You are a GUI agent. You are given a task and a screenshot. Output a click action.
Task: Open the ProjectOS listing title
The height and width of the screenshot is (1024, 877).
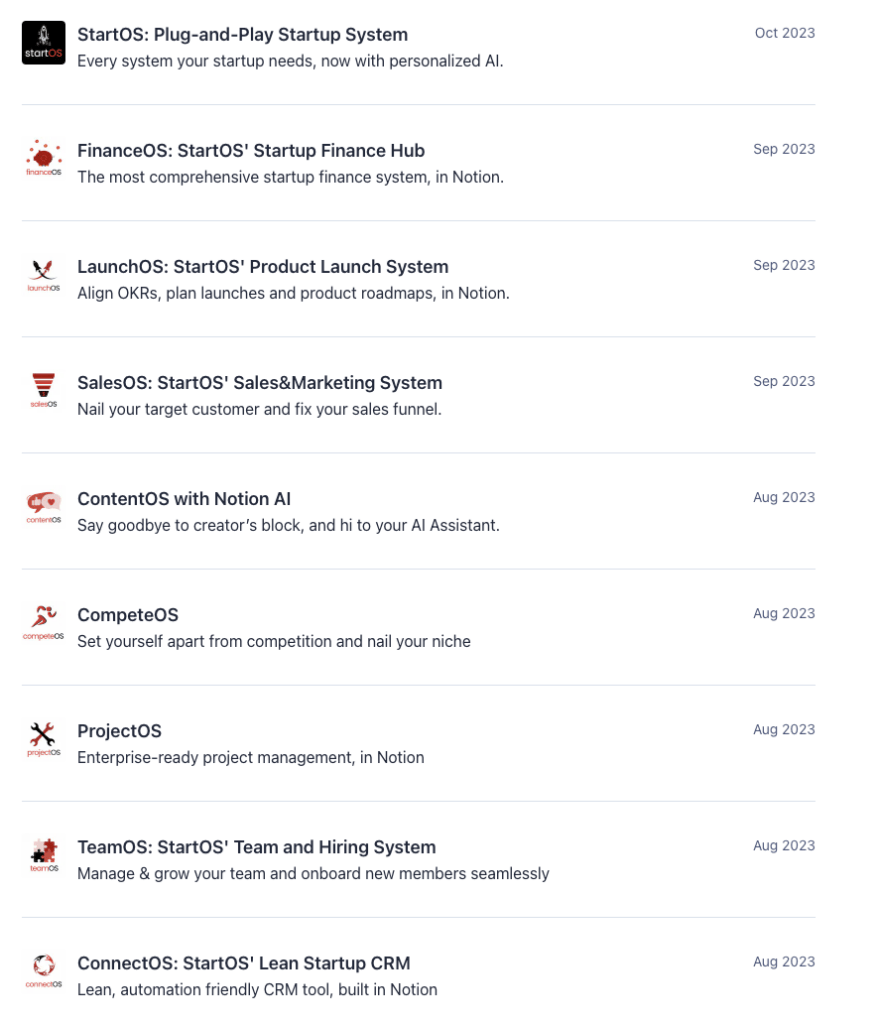click(x=119, y=731)
